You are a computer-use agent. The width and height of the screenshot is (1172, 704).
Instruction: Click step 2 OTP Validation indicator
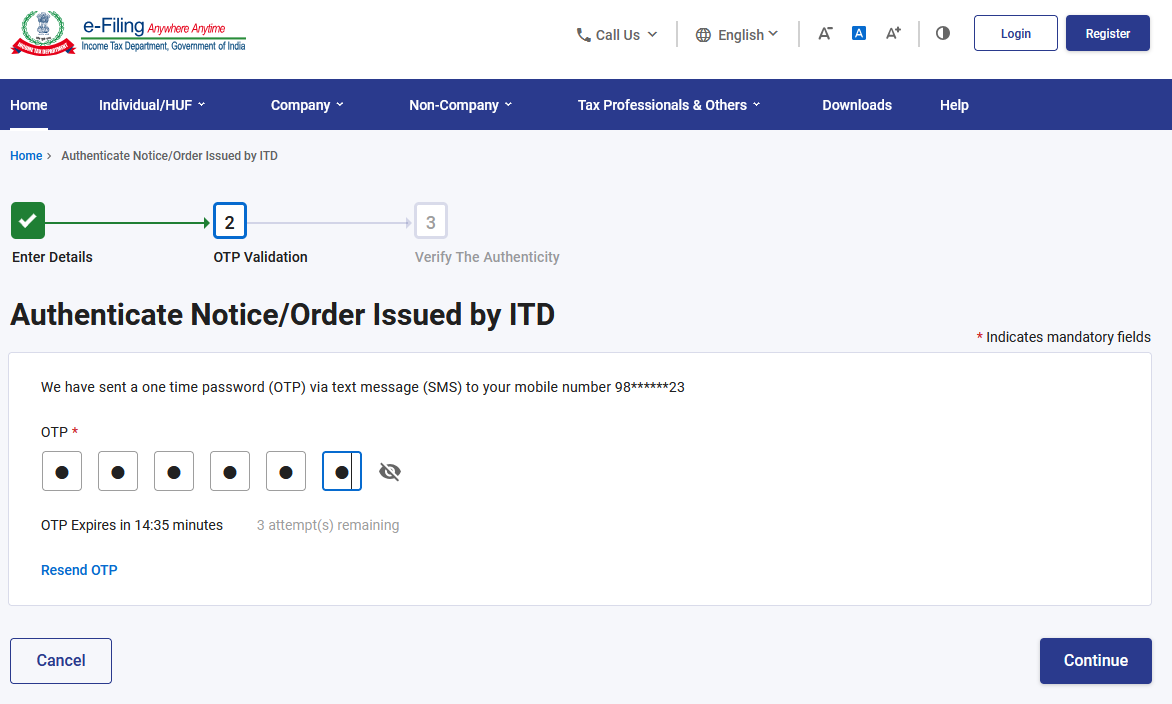(x=229, y=221)
